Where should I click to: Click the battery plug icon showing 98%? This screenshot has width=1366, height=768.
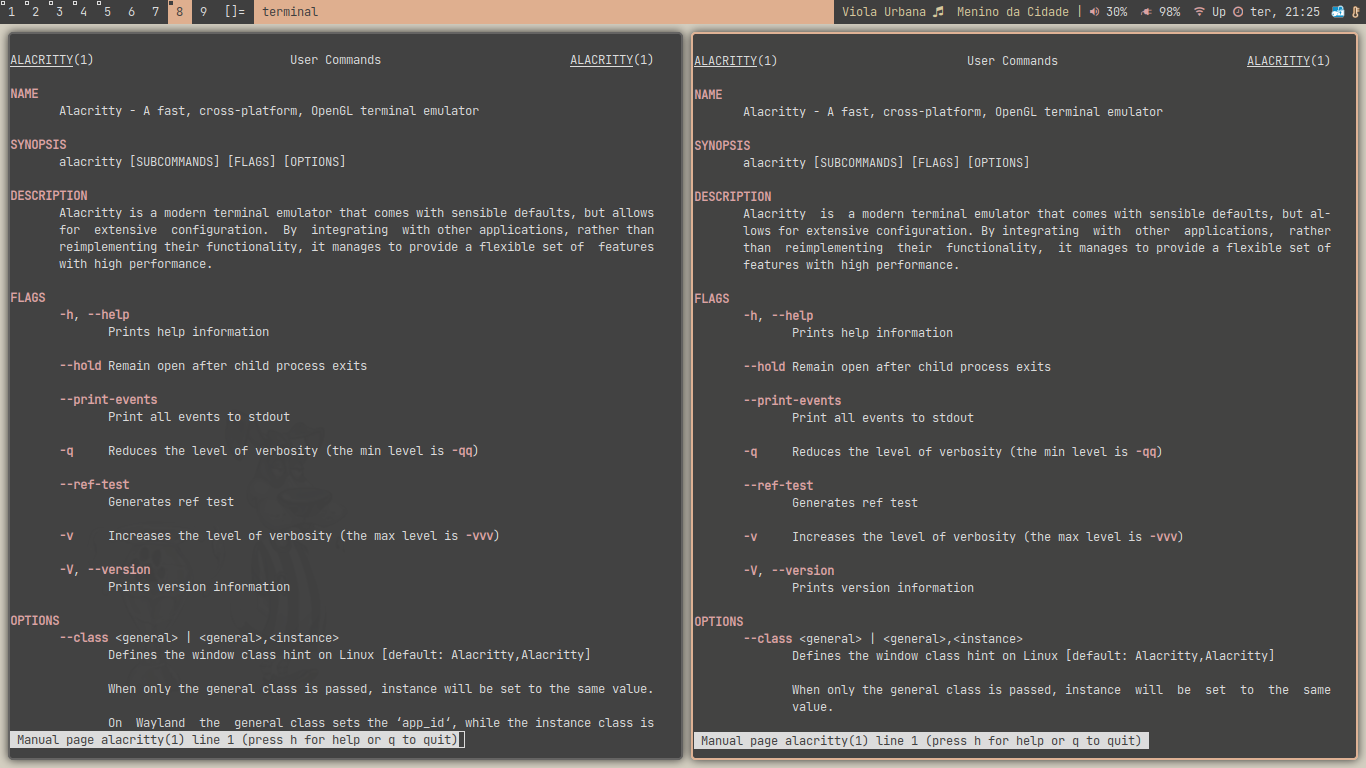(x=1146, y=12)
